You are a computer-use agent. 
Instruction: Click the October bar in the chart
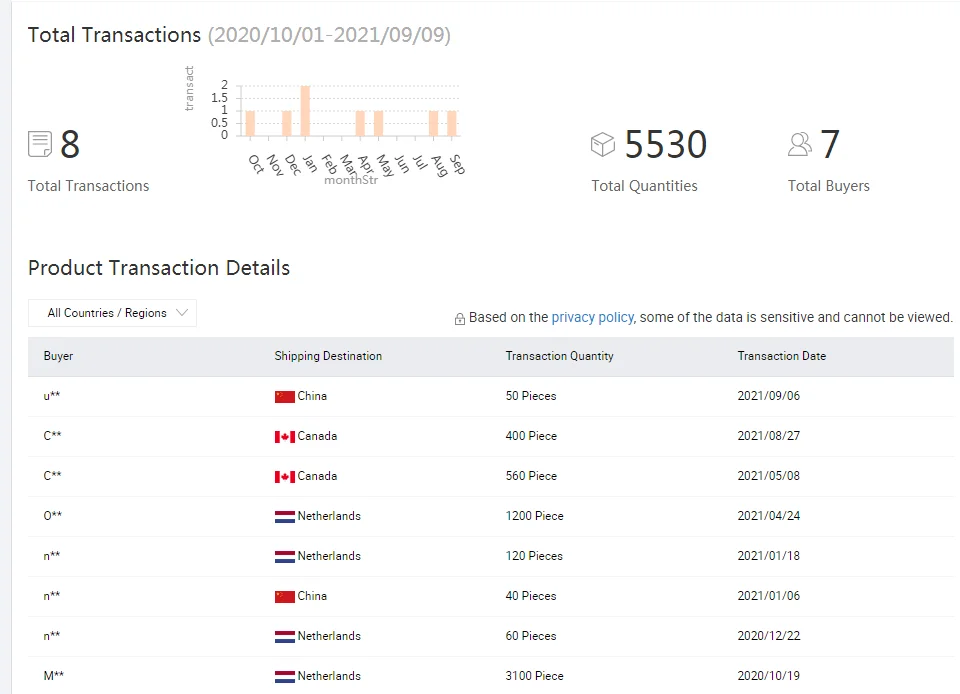tap(250, 123)
